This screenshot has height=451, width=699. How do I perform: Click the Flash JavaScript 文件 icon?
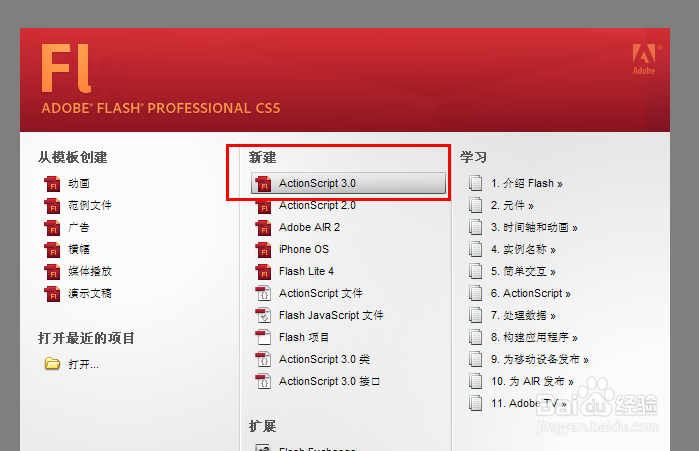[x=263, y=316]
